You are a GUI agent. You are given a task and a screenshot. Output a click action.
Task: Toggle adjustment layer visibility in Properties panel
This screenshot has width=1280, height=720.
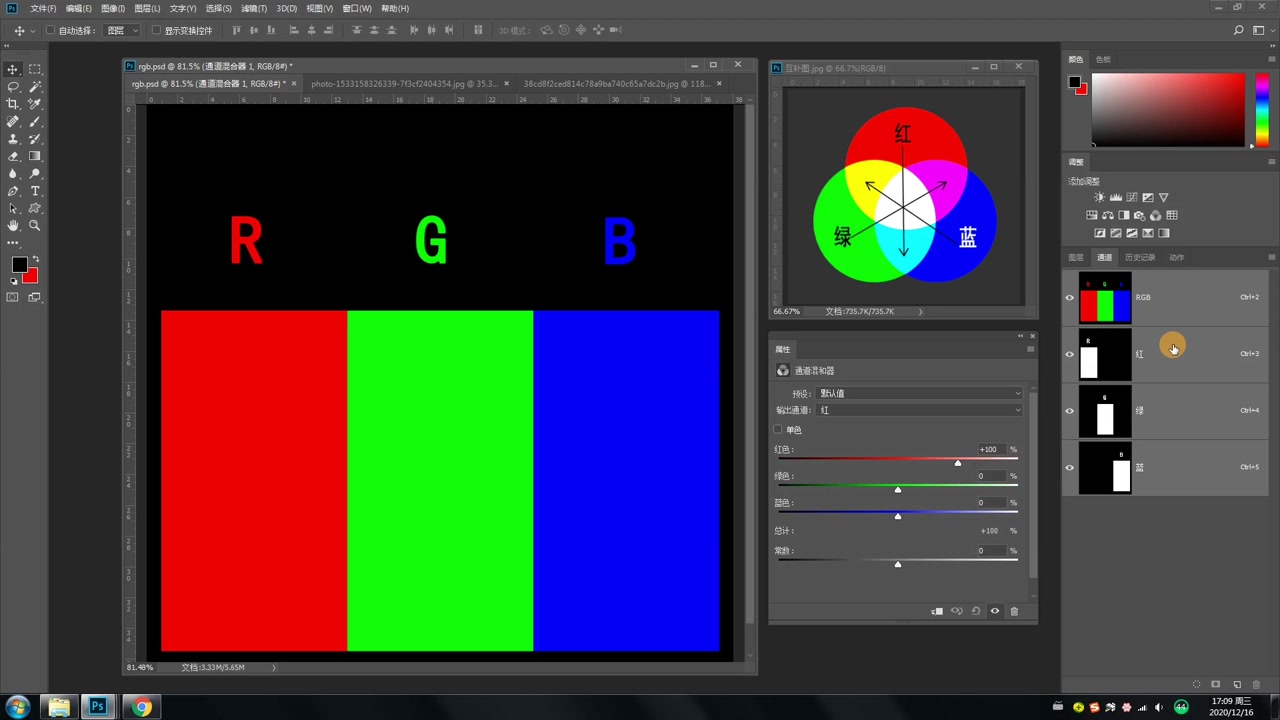(x=994, y=611)
